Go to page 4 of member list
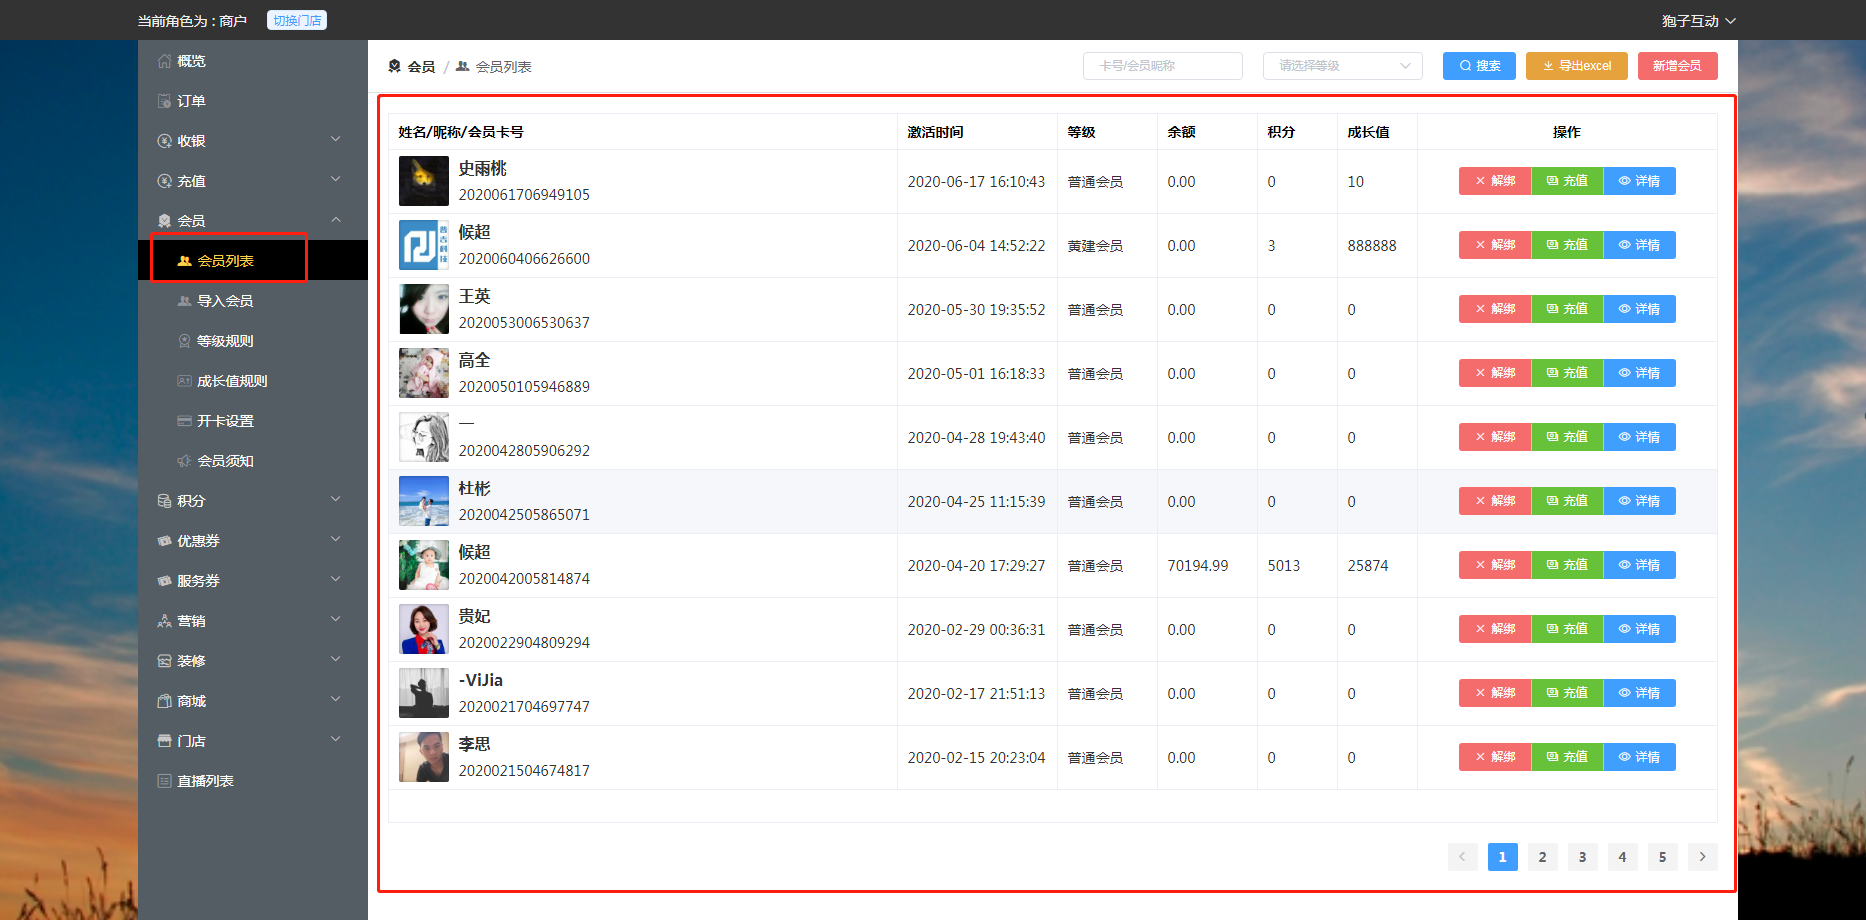Screen dimensions: 1866x920 1622,857
